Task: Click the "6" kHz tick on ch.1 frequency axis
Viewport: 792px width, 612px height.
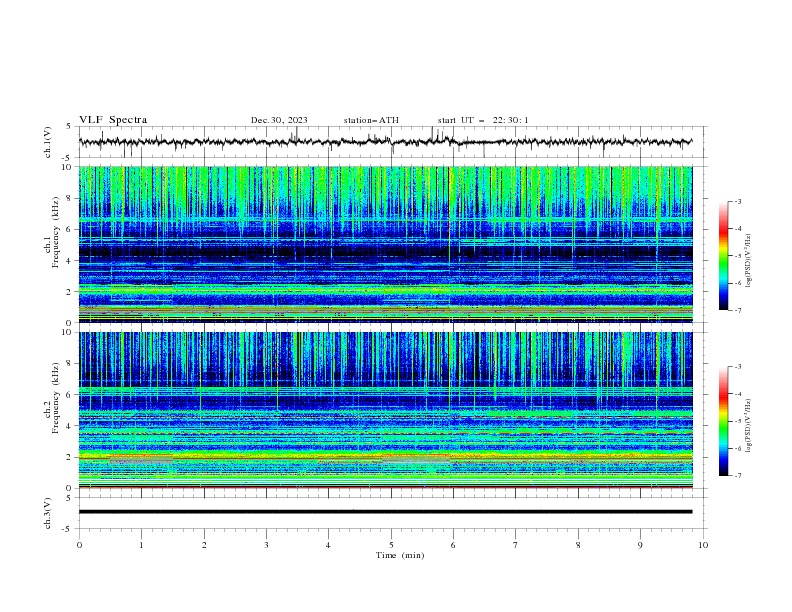Action: click(x=69, y=229)
